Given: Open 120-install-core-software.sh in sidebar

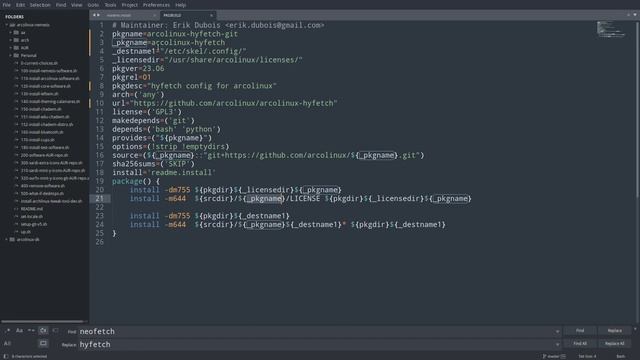Looking at the screenshot, I should coord(45,86).
